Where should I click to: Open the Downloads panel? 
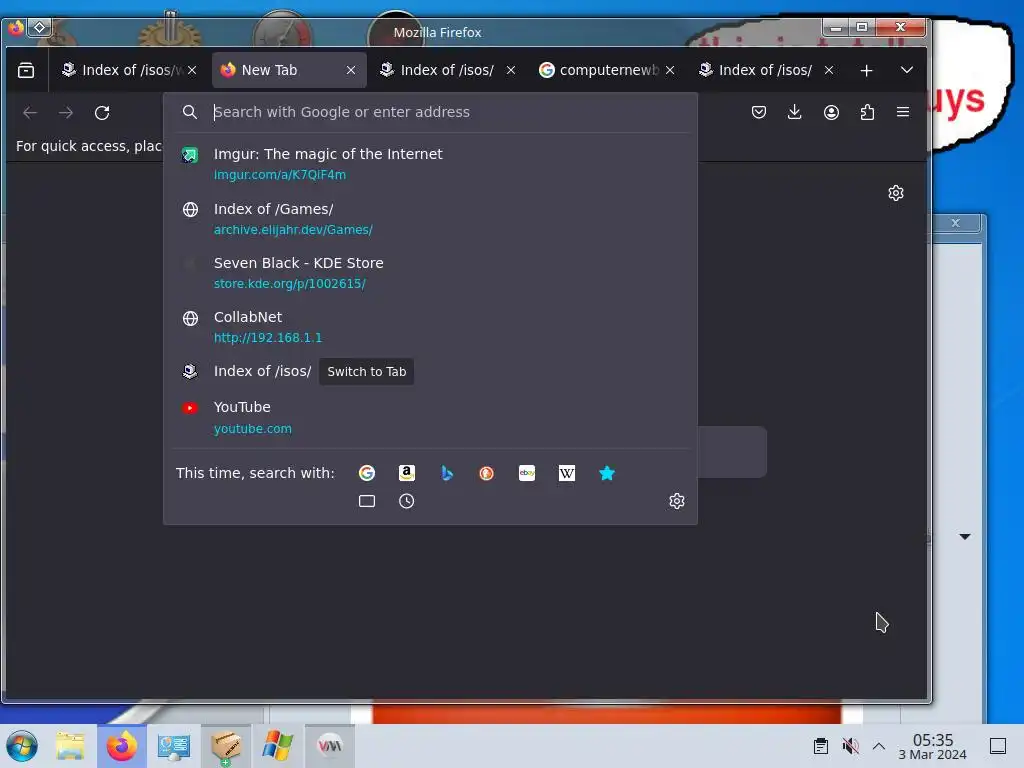pos(795,112)
